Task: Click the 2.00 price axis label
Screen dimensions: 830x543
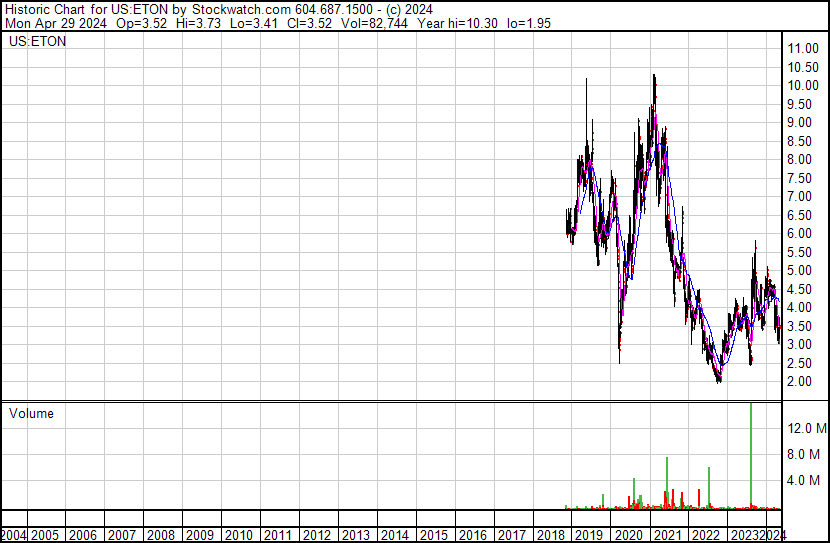Action: [801, 381]
